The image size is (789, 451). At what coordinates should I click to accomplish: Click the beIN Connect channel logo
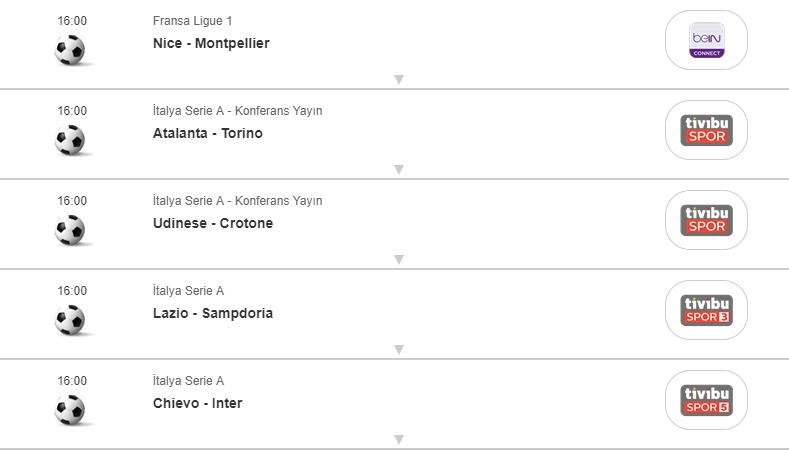click(706, 40)
